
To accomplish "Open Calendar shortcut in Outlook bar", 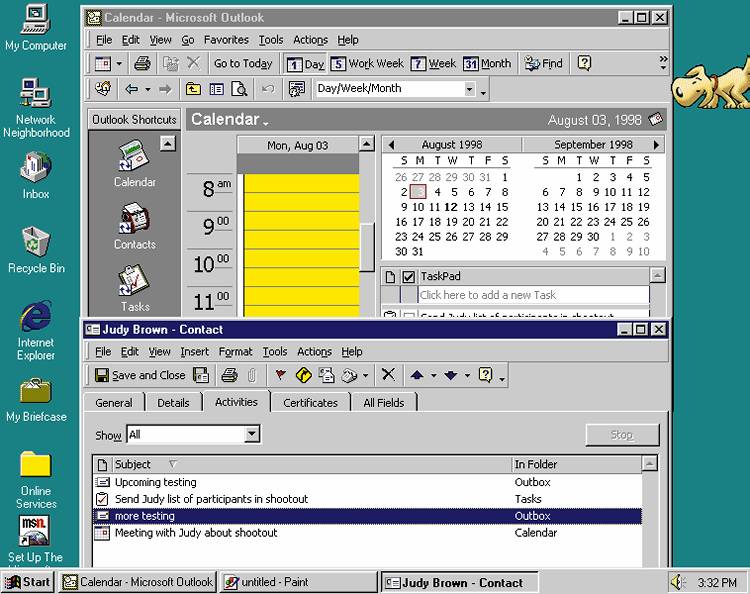I will point(134,164).
